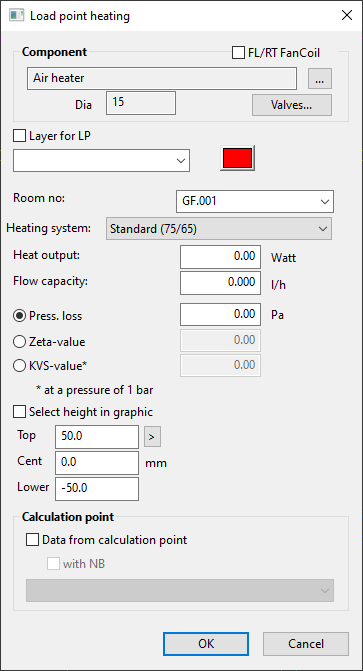Click the Flow capacity l/h field
Image resolution: width=363 pixels, height=671 pixels.
[x=220, y=283]
